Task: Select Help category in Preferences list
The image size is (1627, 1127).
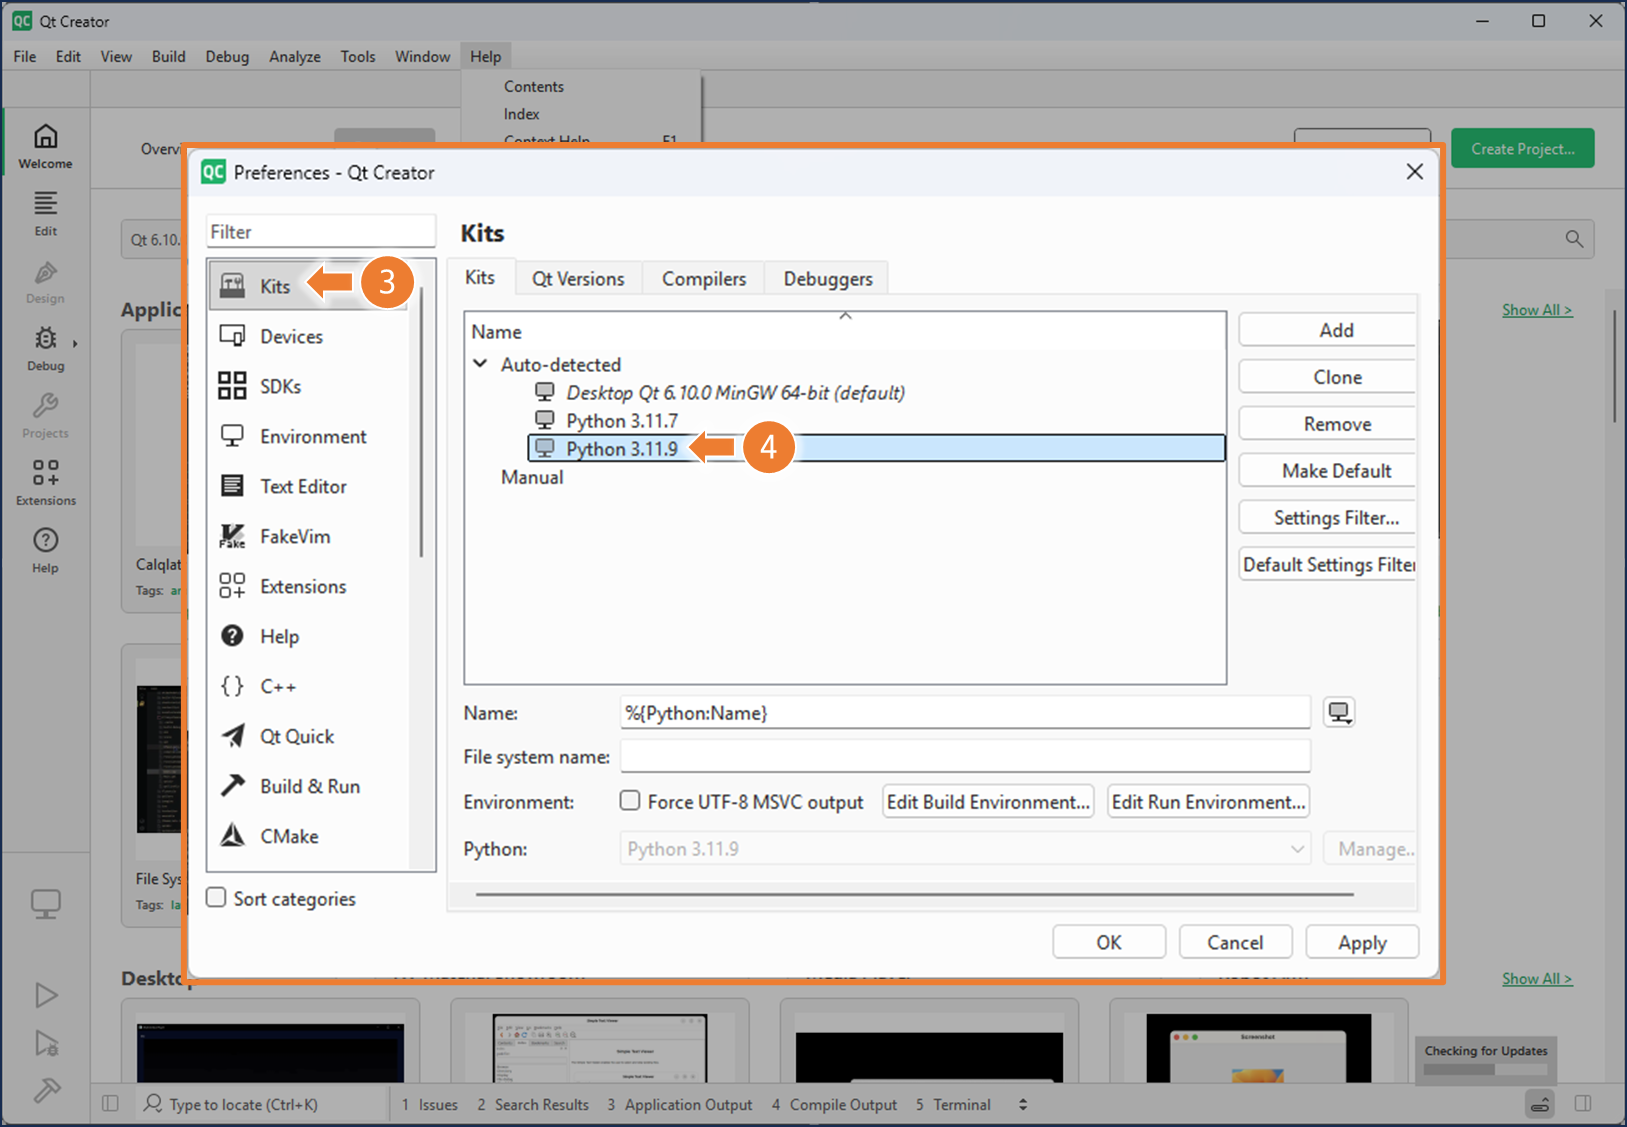Action: point(309,636)
